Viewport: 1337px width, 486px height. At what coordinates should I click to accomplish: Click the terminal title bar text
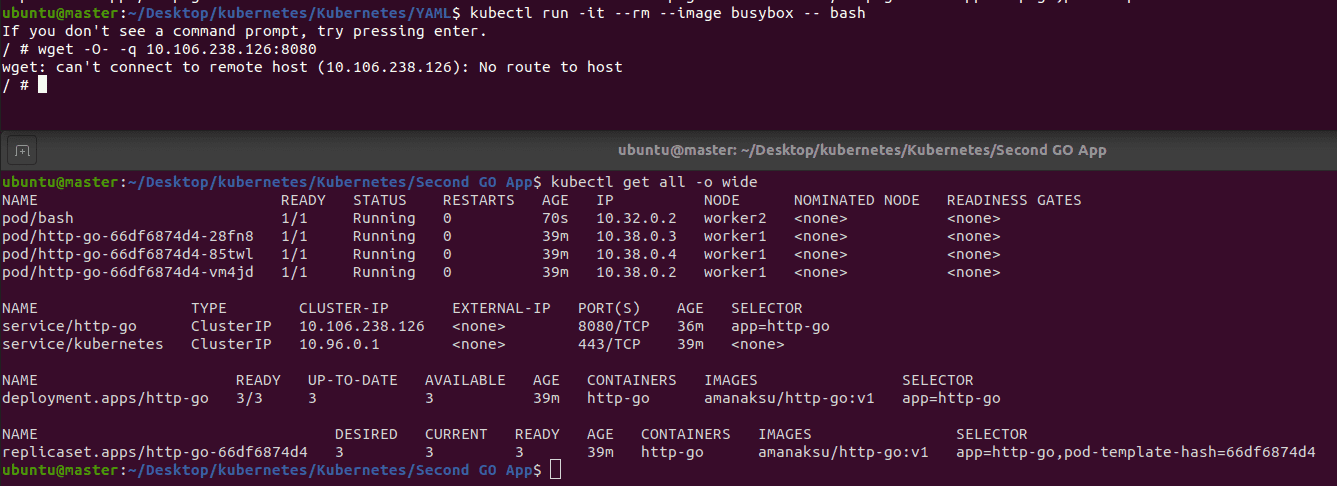click(x=861, y=150)
